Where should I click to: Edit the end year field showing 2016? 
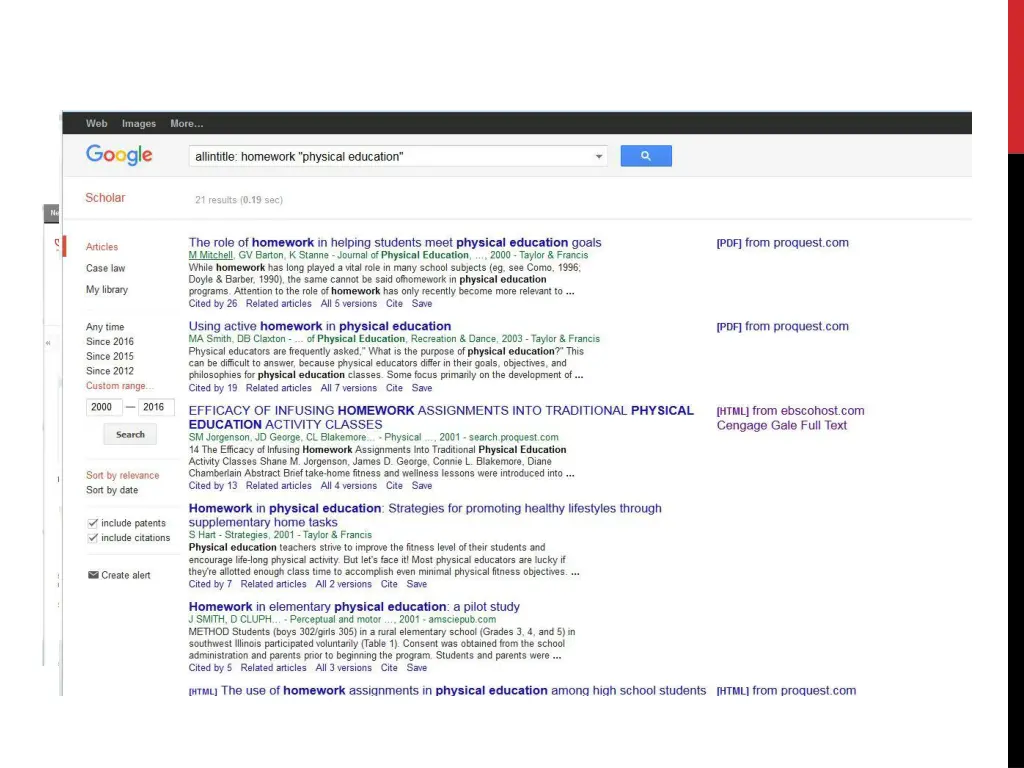[x=156, y=407]
